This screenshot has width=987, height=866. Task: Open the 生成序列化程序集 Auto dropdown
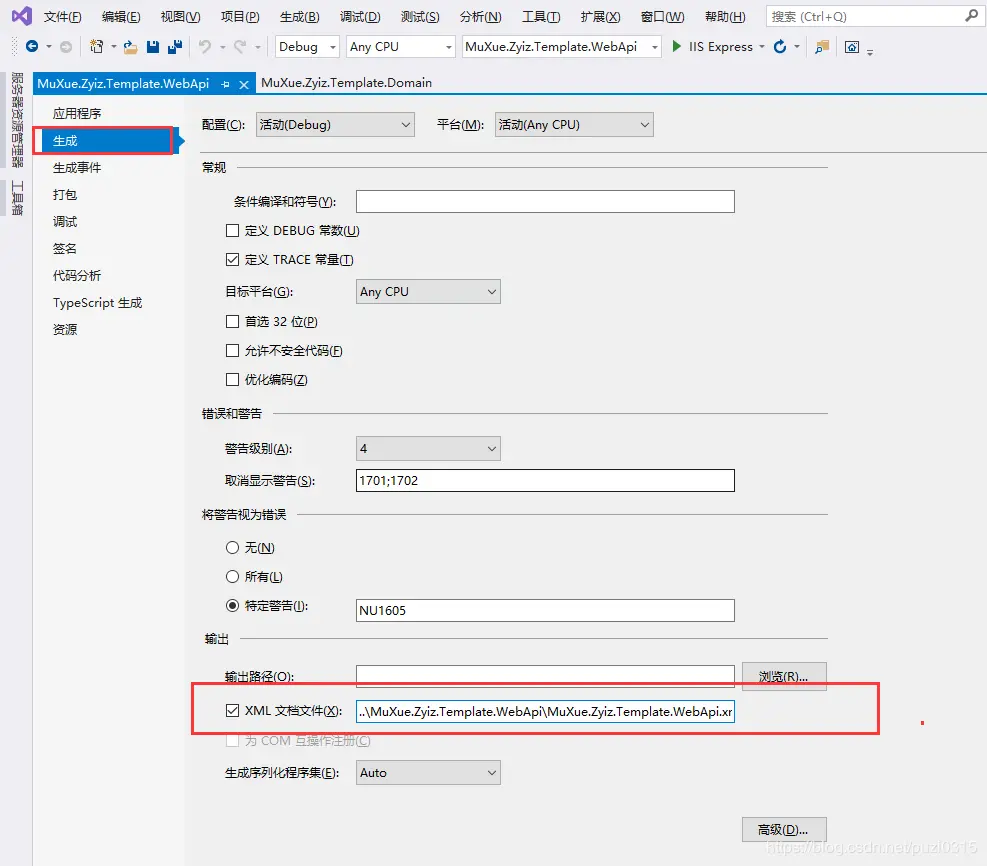[428, 773]
